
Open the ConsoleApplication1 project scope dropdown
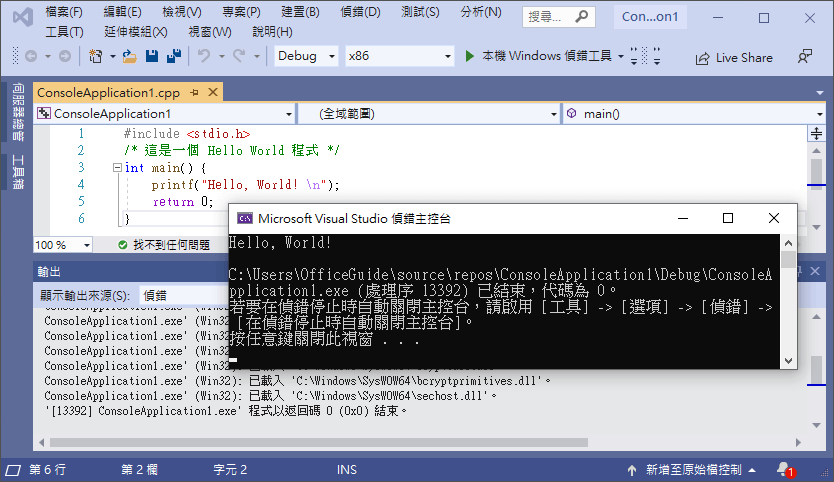pyautogui.click(x=165, y=114)
